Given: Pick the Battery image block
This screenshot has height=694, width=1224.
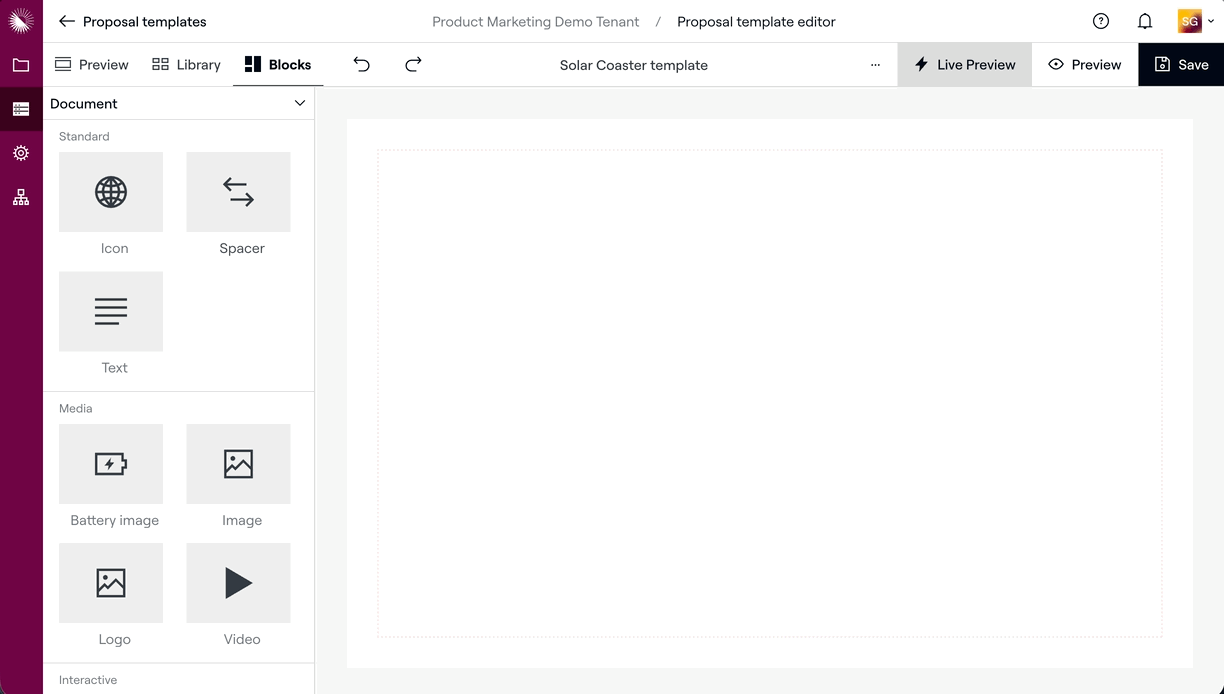Looking at the screenshot, I should coord(111,464).
